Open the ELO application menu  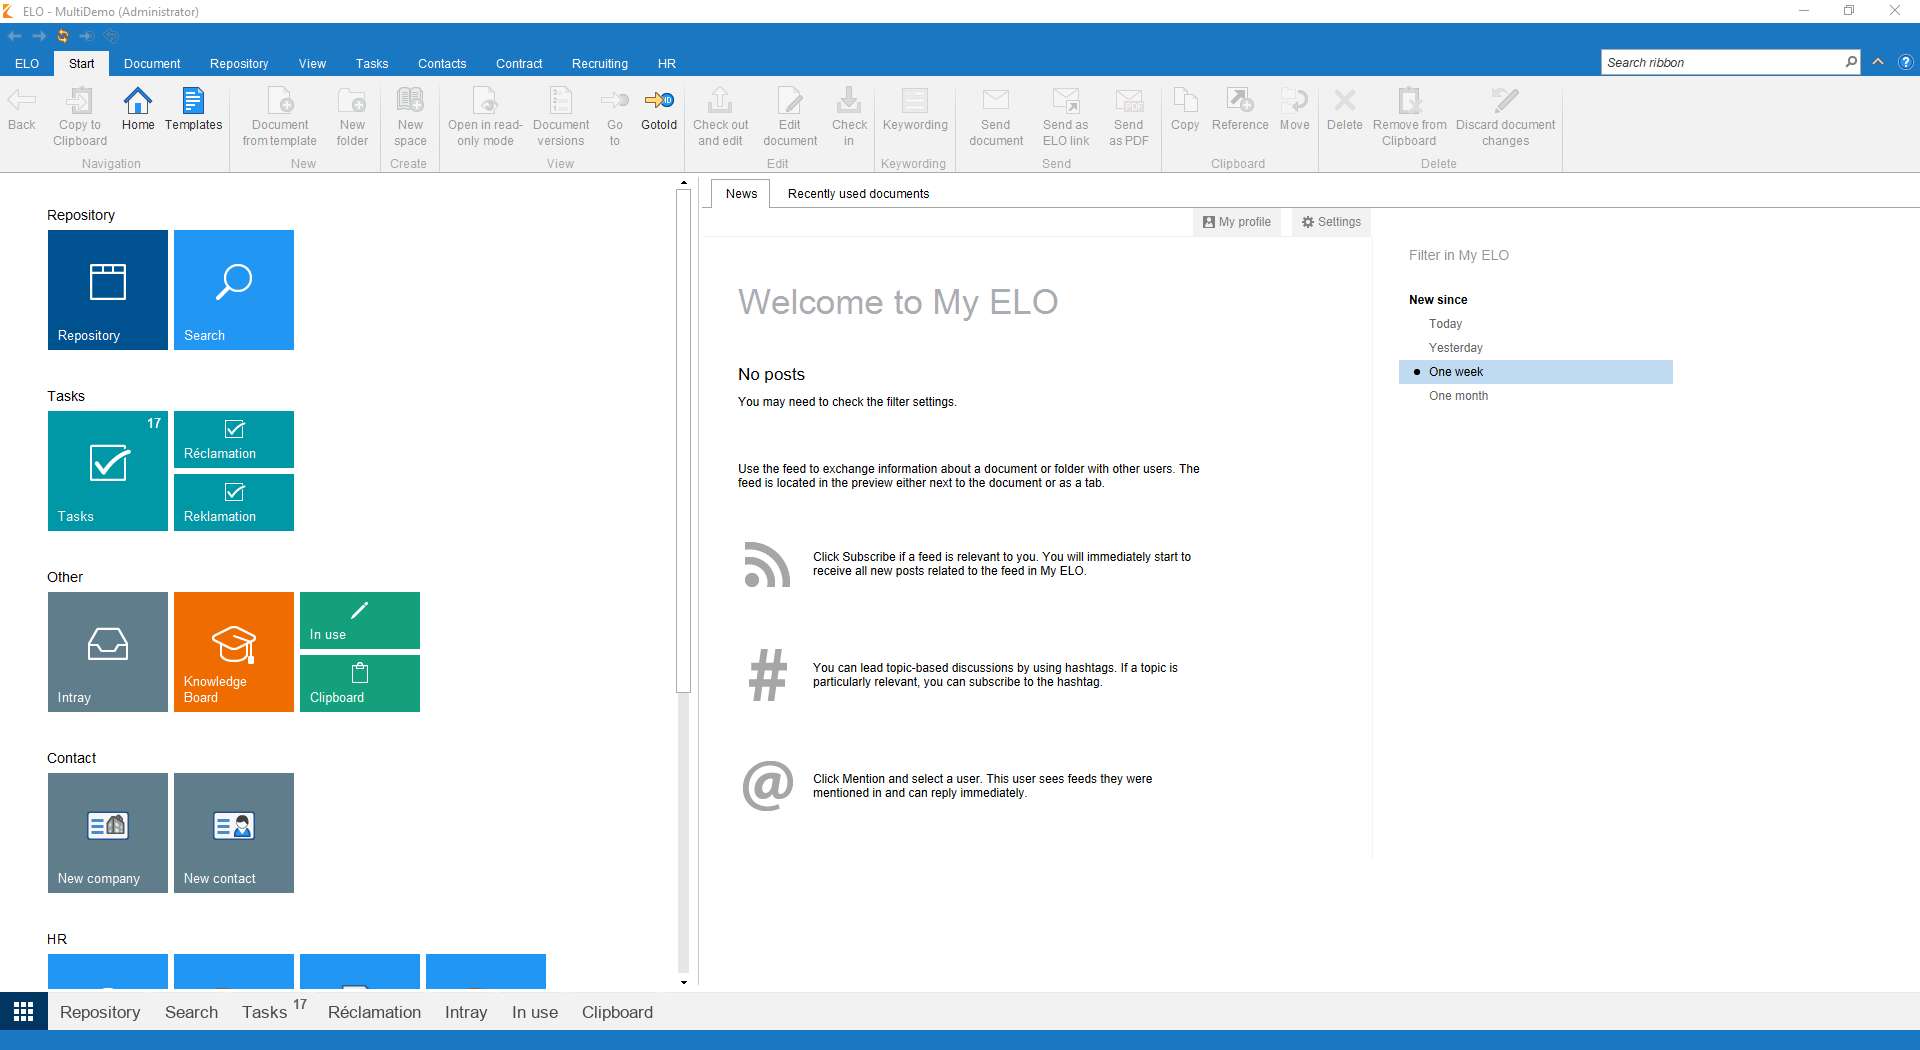[27, 63]
